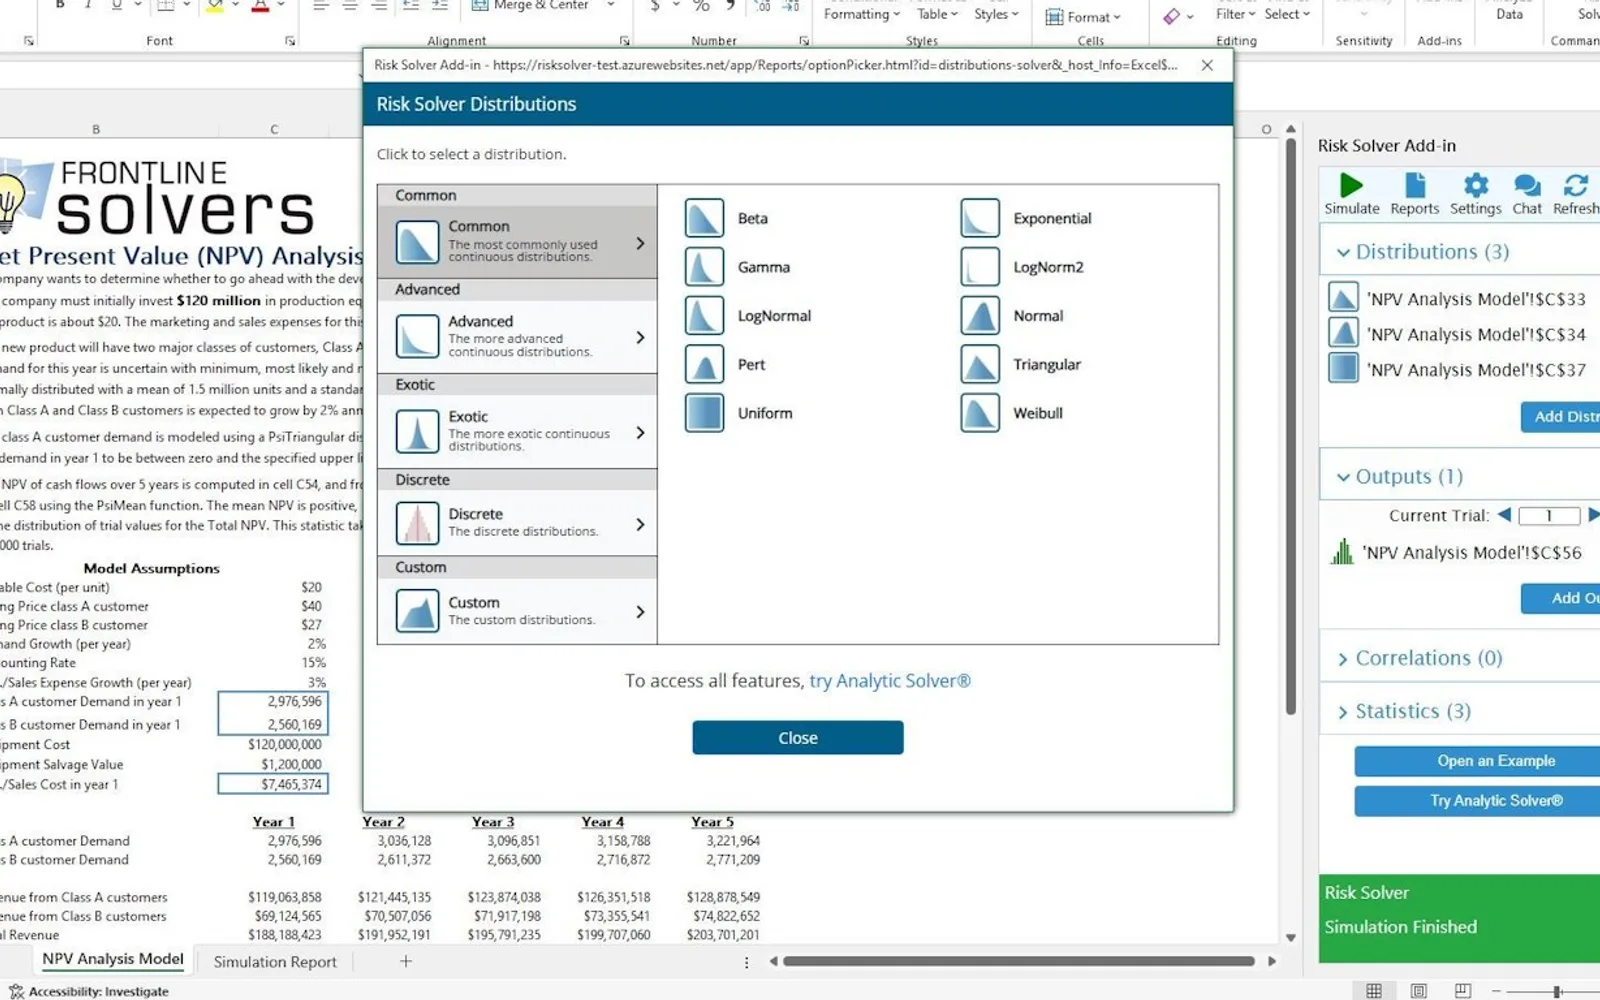This screenshot has width=1600, height=1000.
Task: Choose the Gamma distribution icon
Action: click(x=704, y=267)
